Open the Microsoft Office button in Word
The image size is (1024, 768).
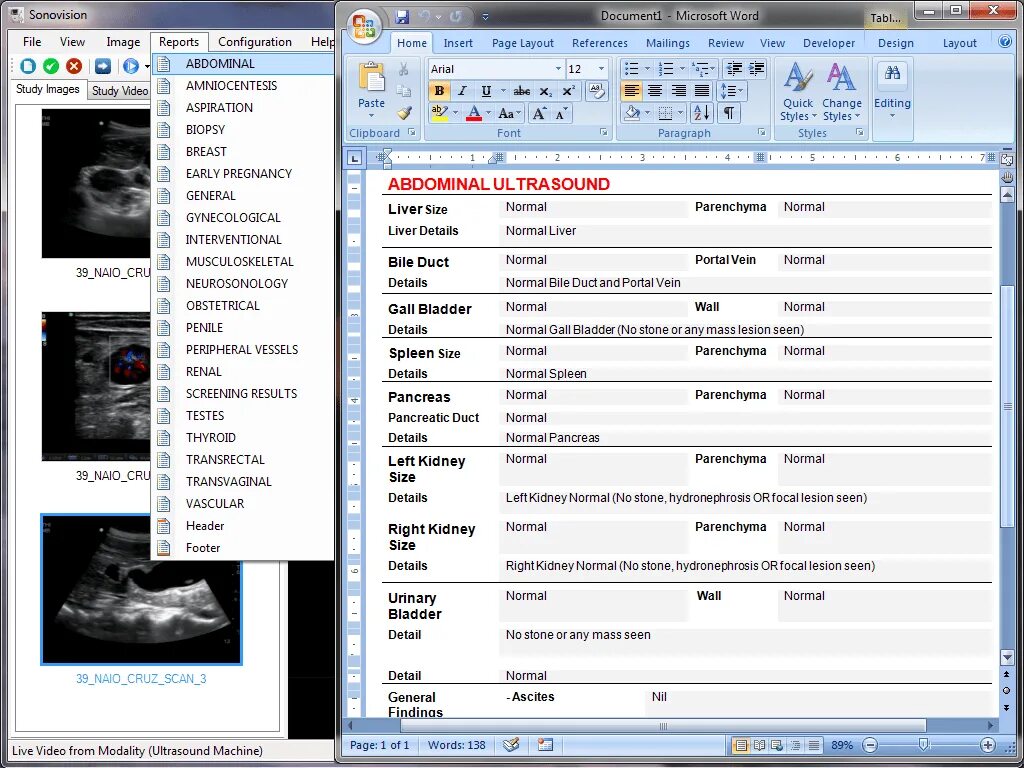click(x=364, y=26)
